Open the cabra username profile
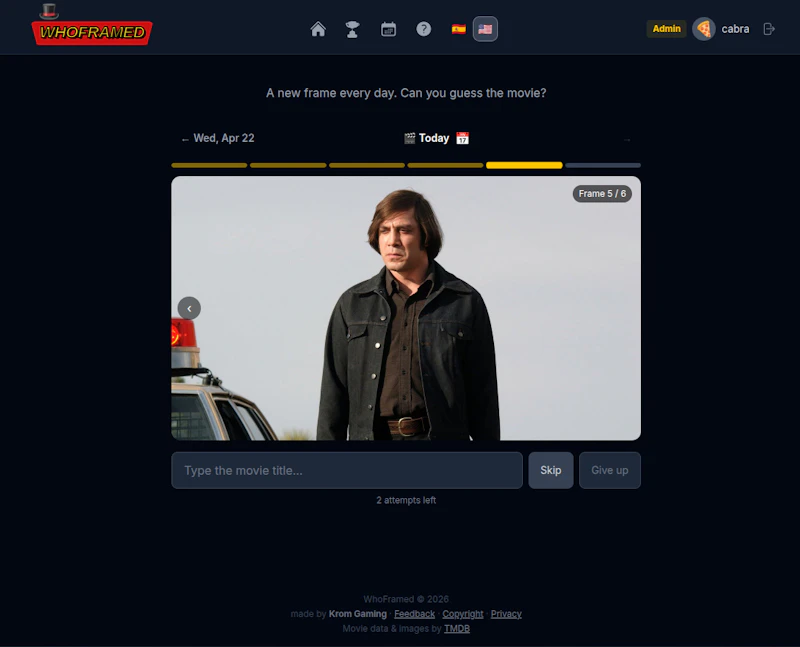The image size is (800, 647). point(735,29)
